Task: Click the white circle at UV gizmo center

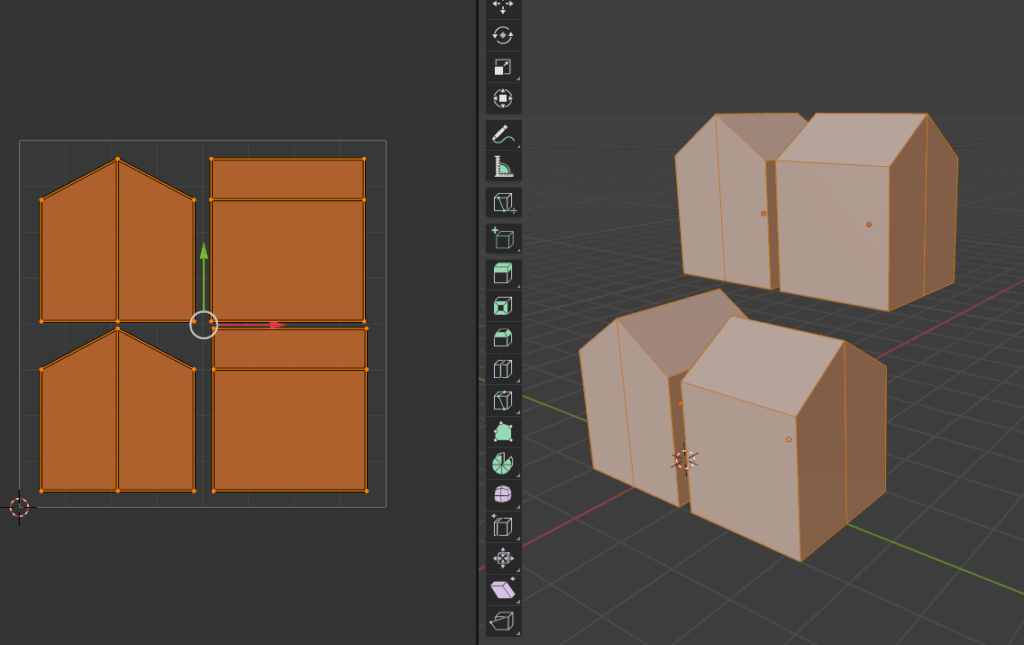Action: (x=204, y=324)
